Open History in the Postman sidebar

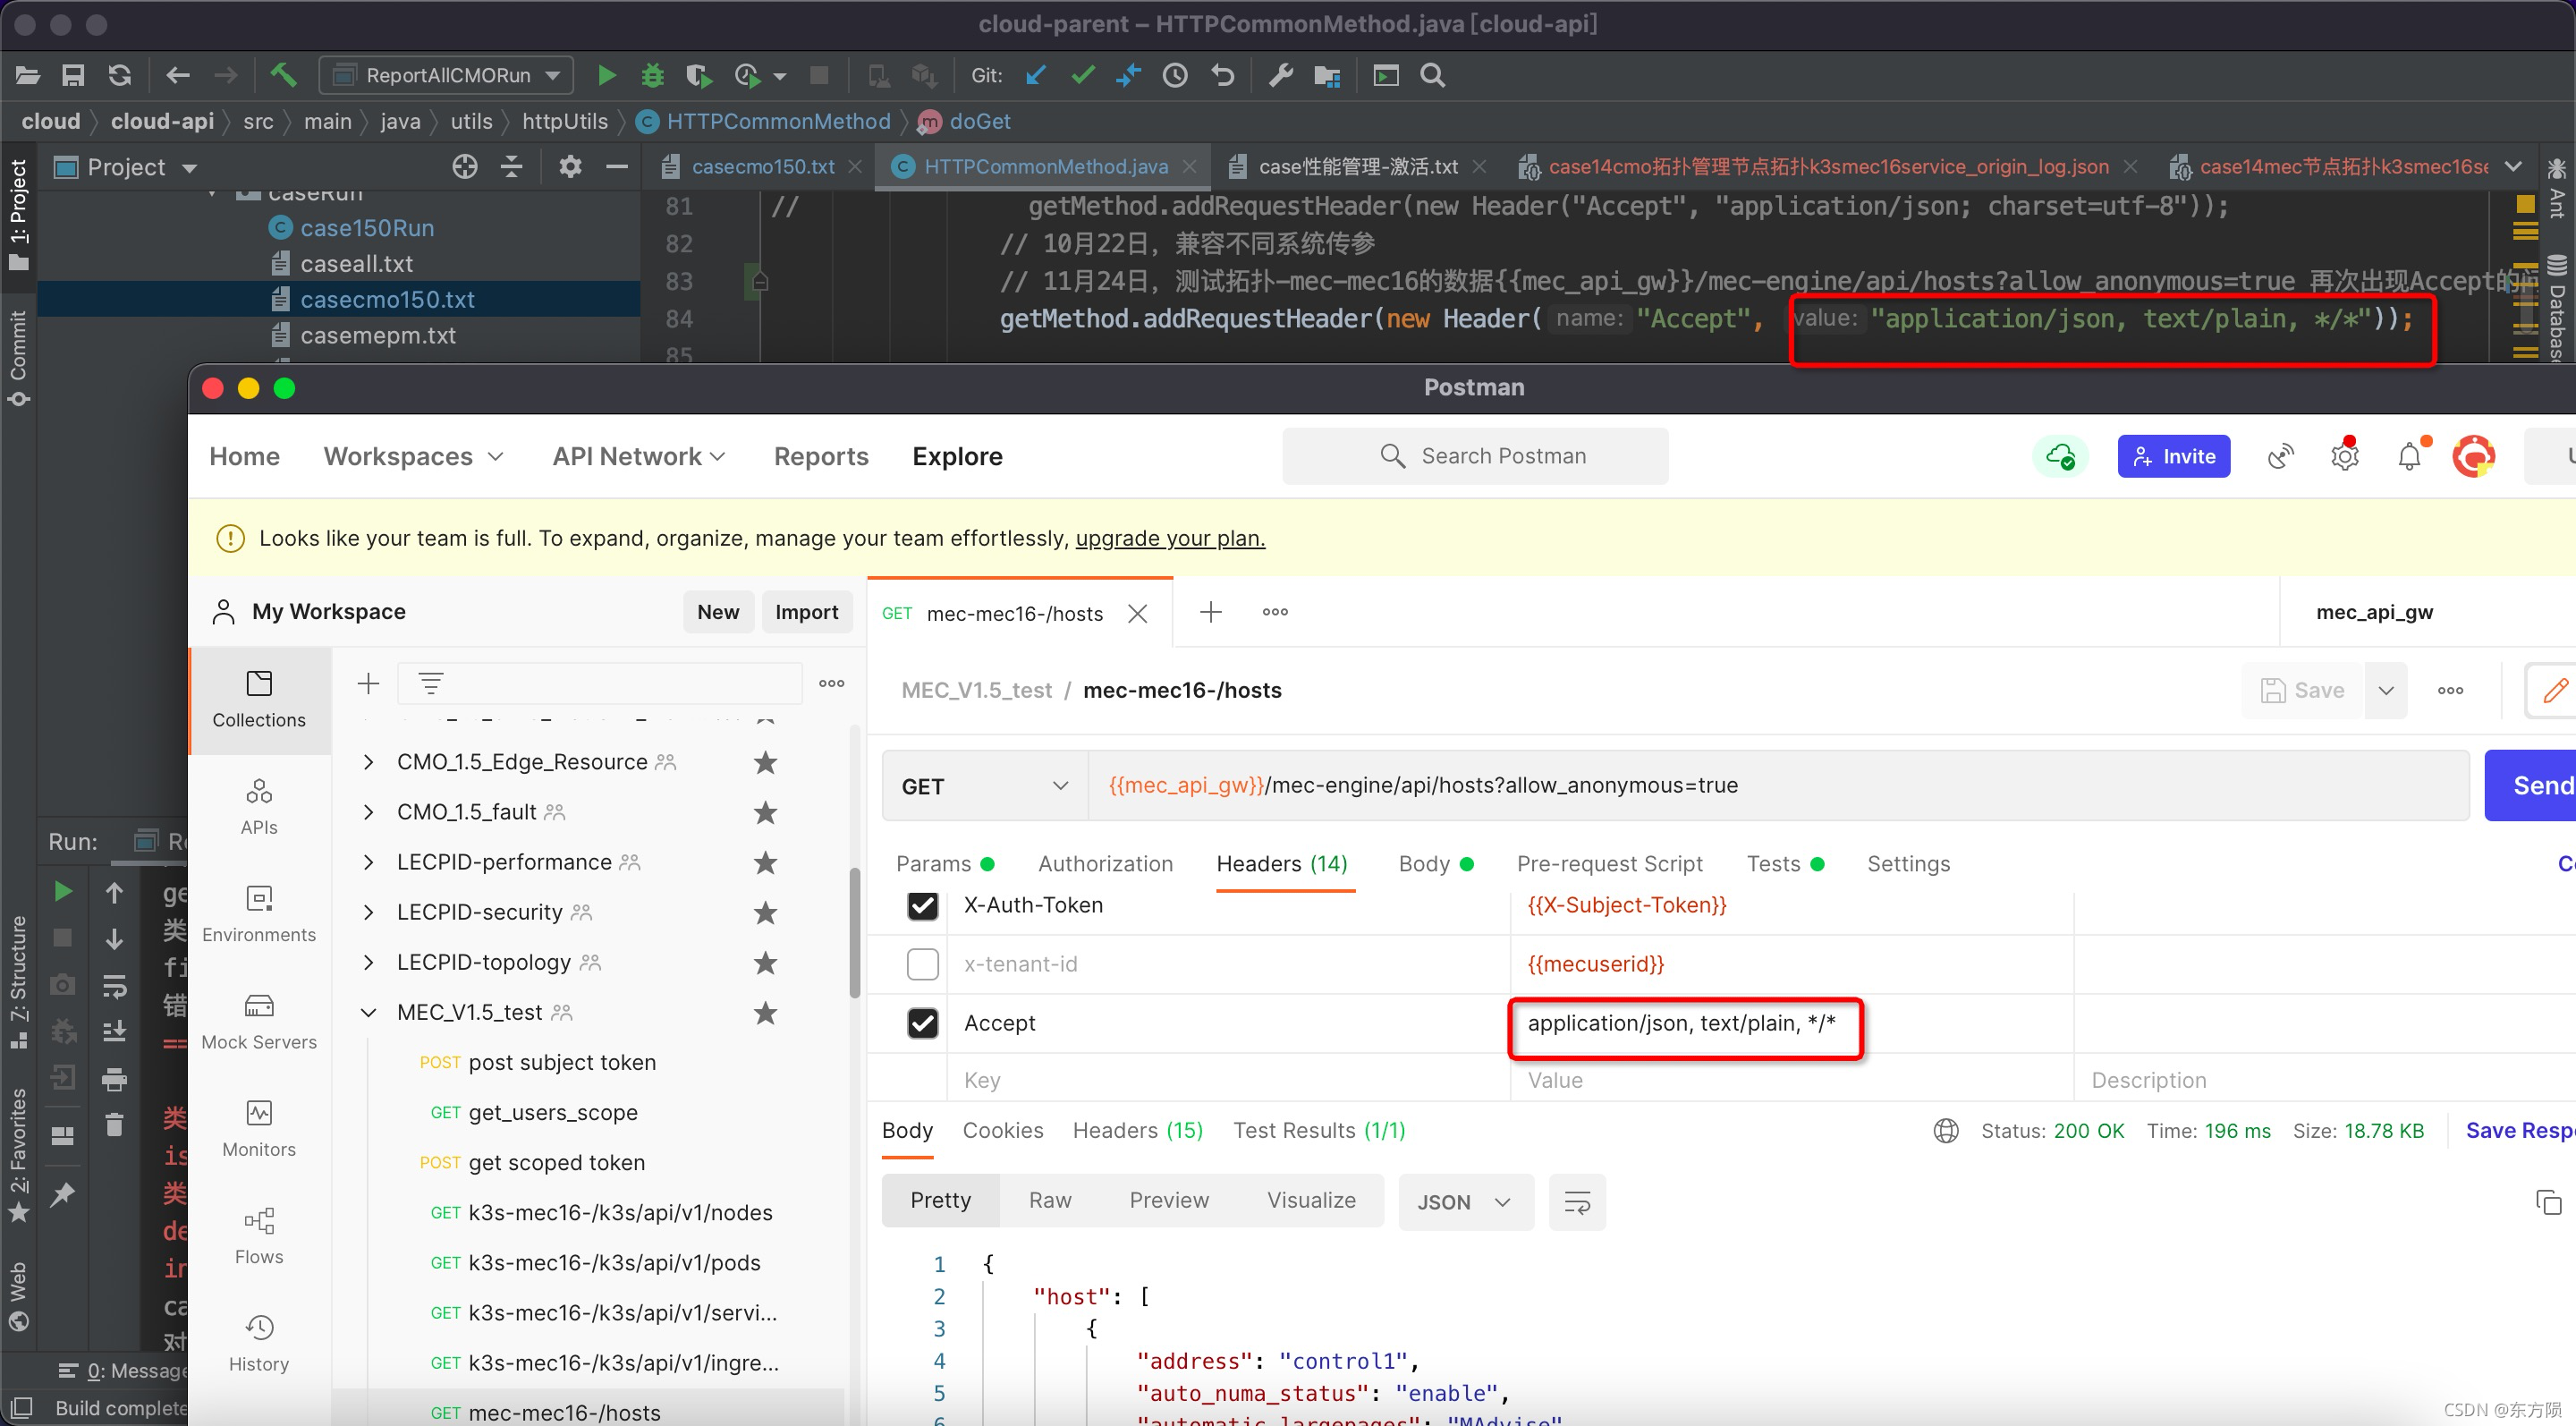click(x=258, y=1342)
